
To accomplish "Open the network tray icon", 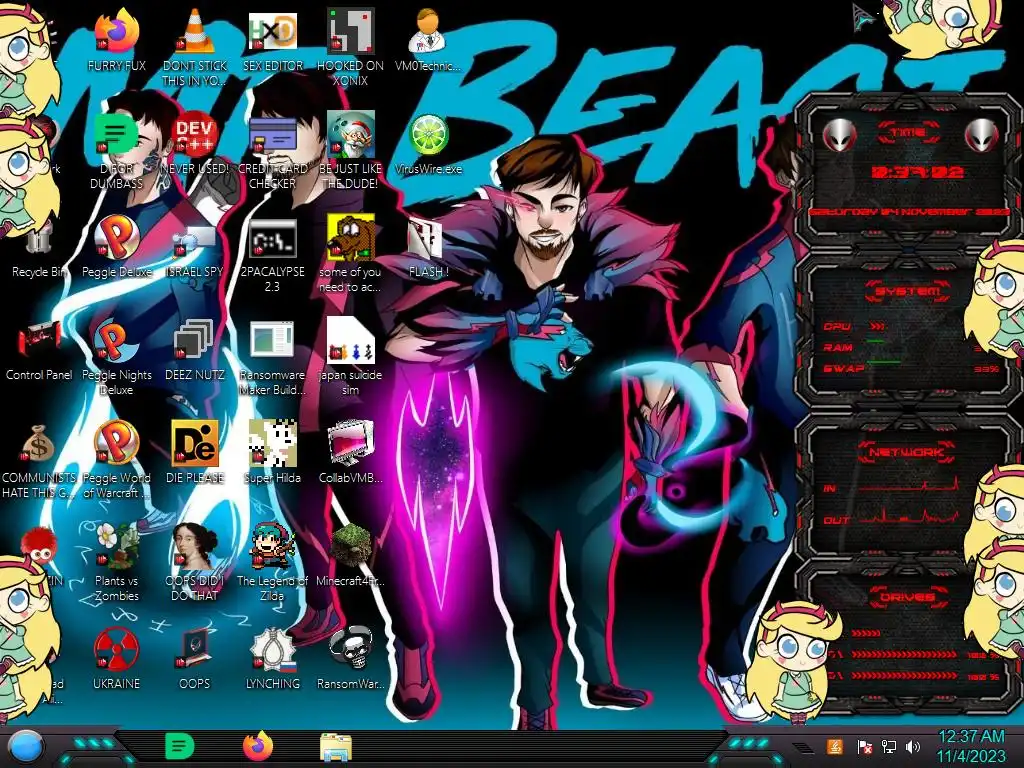I will 889,747.
